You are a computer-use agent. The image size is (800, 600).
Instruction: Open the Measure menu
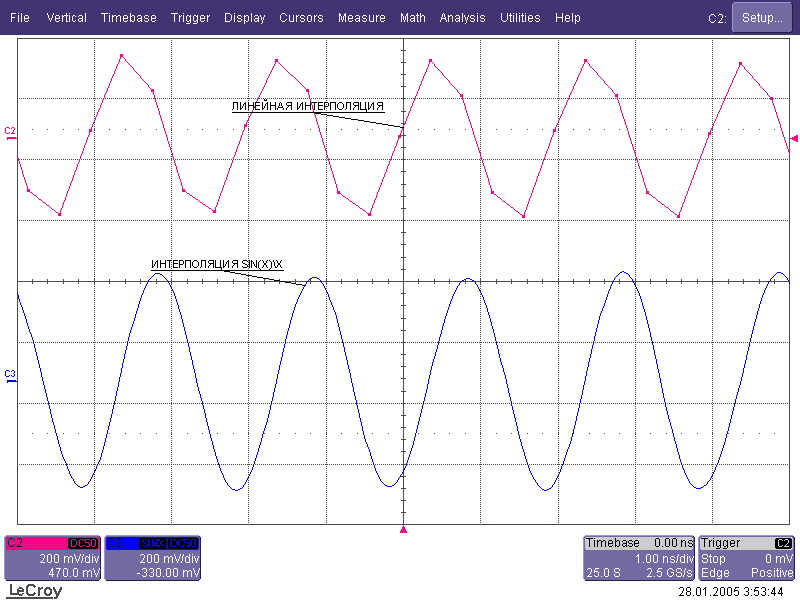pos(361,18)
